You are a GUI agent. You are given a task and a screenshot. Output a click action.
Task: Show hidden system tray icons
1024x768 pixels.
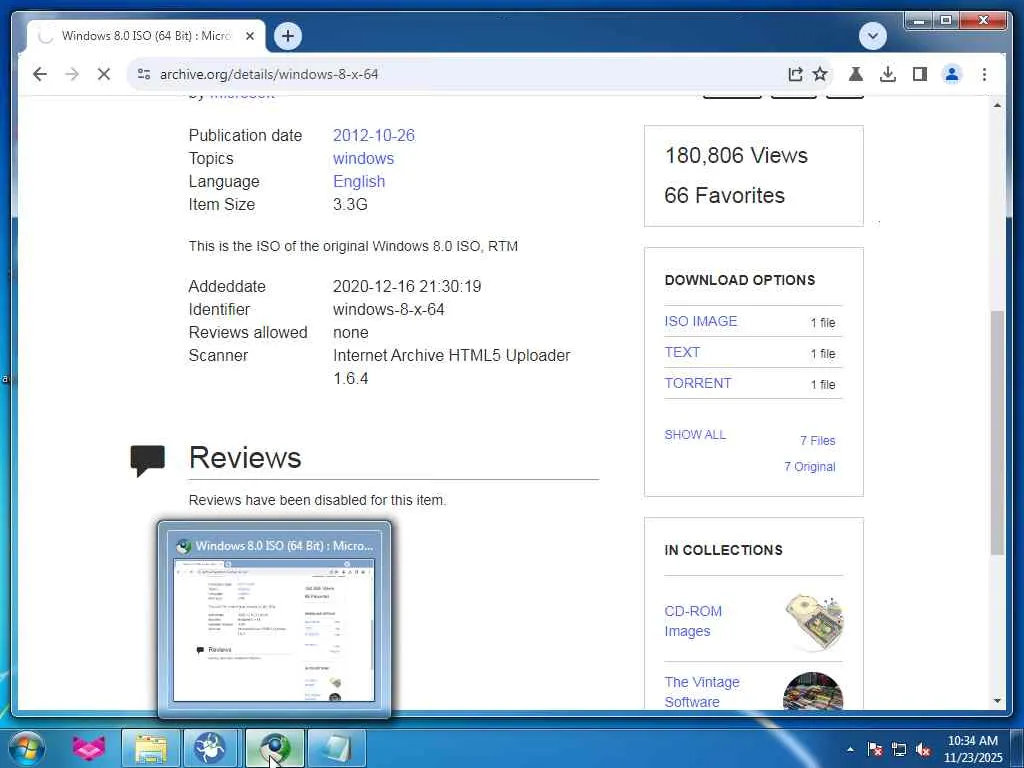(x=850, y=749)
